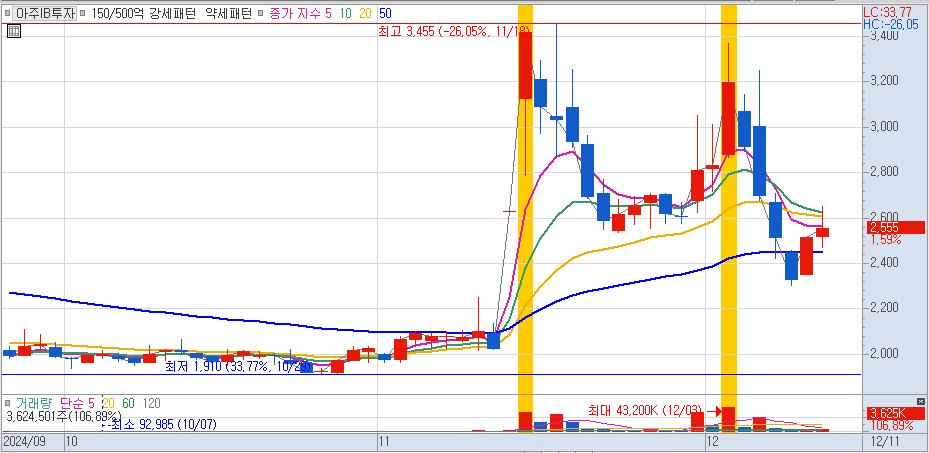Click the 2,000 price axis label
The height and width of the screenshot is (453, 929).
(x=884, y=353)
